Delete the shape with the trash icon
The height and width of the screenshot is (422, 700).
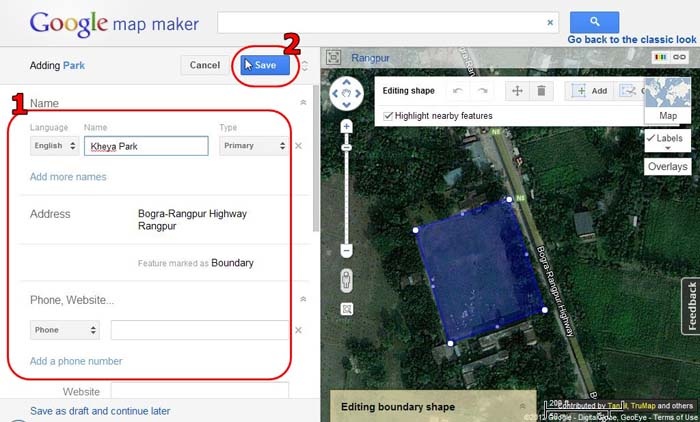541,91
